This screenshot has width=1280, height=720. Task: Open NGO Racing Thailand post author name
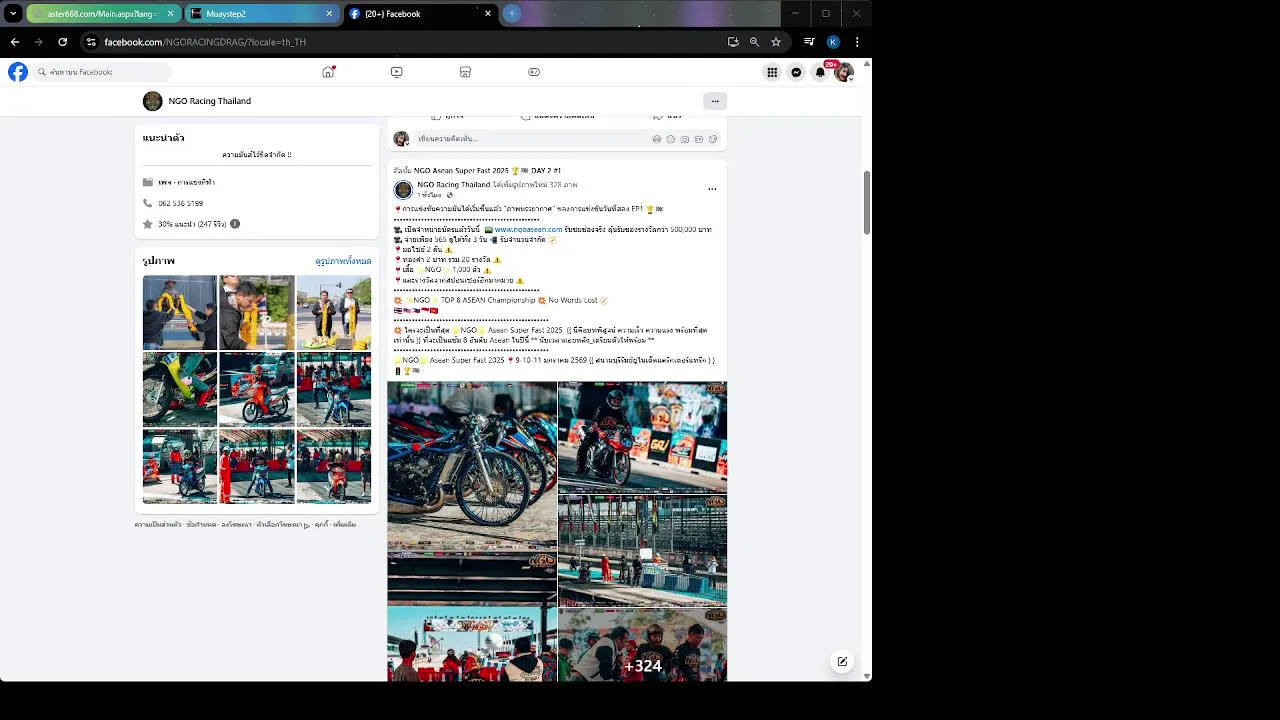coord(454,185)
